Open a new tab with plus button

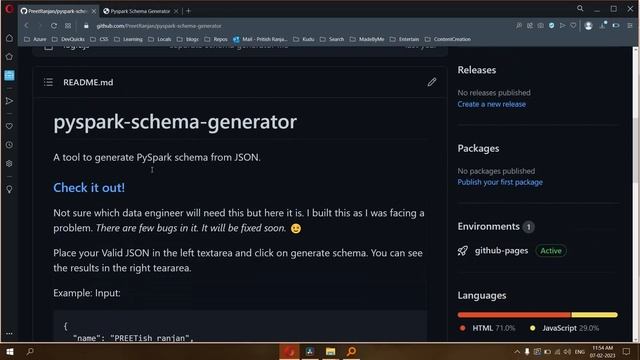[188, 11]
